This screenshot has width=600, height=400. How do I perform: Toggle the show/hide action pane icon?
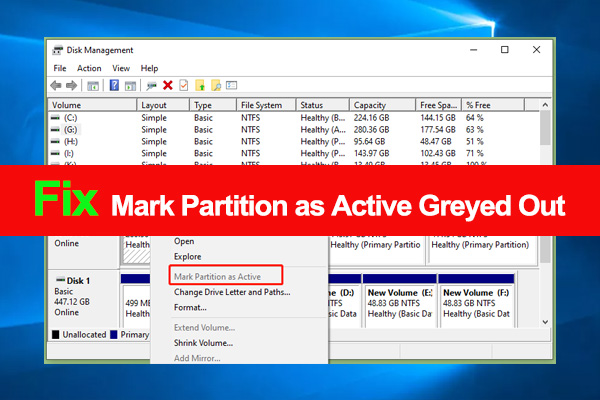point(130,86)
